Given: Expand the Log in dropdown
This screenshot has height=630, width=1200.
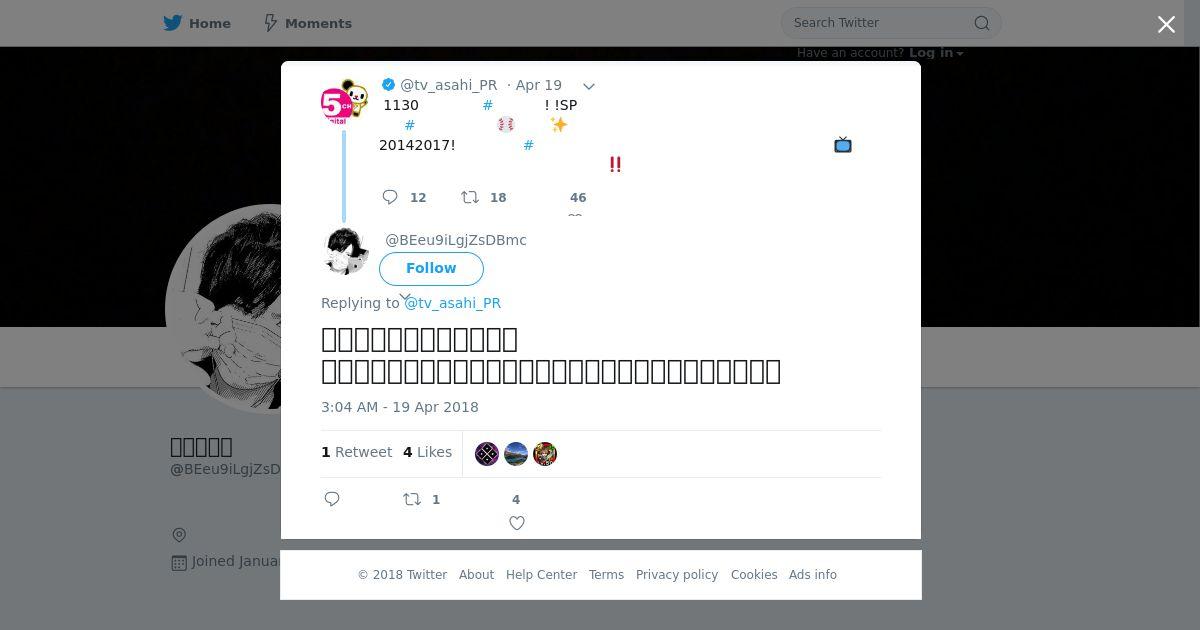Looking at the screenshot, I should point(936,53).
